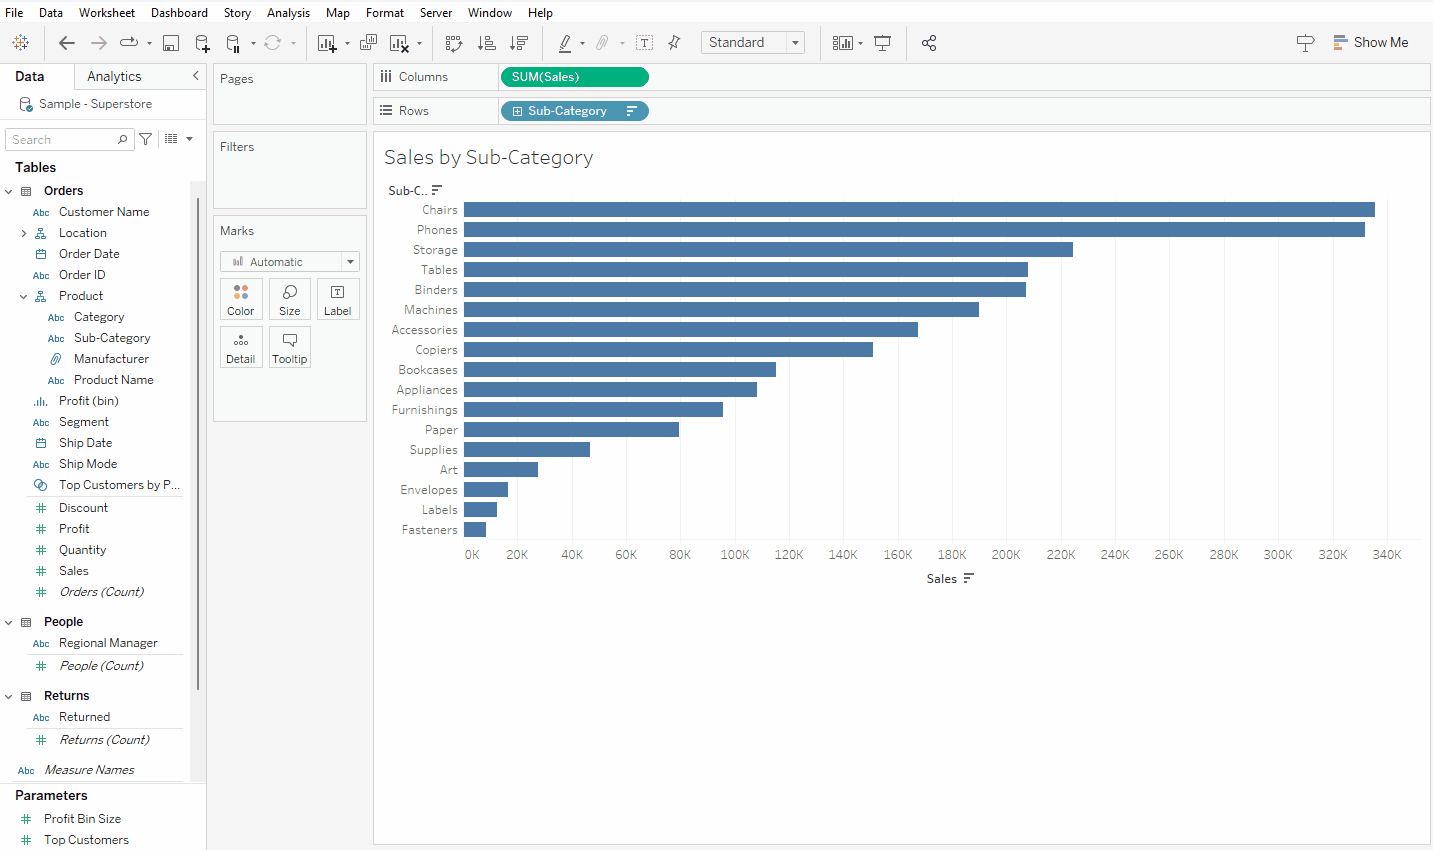The width and height of the screenshot is (1433, 850).
Task: Click the Color button on Marks card
Action: click(x=241, y=299)
